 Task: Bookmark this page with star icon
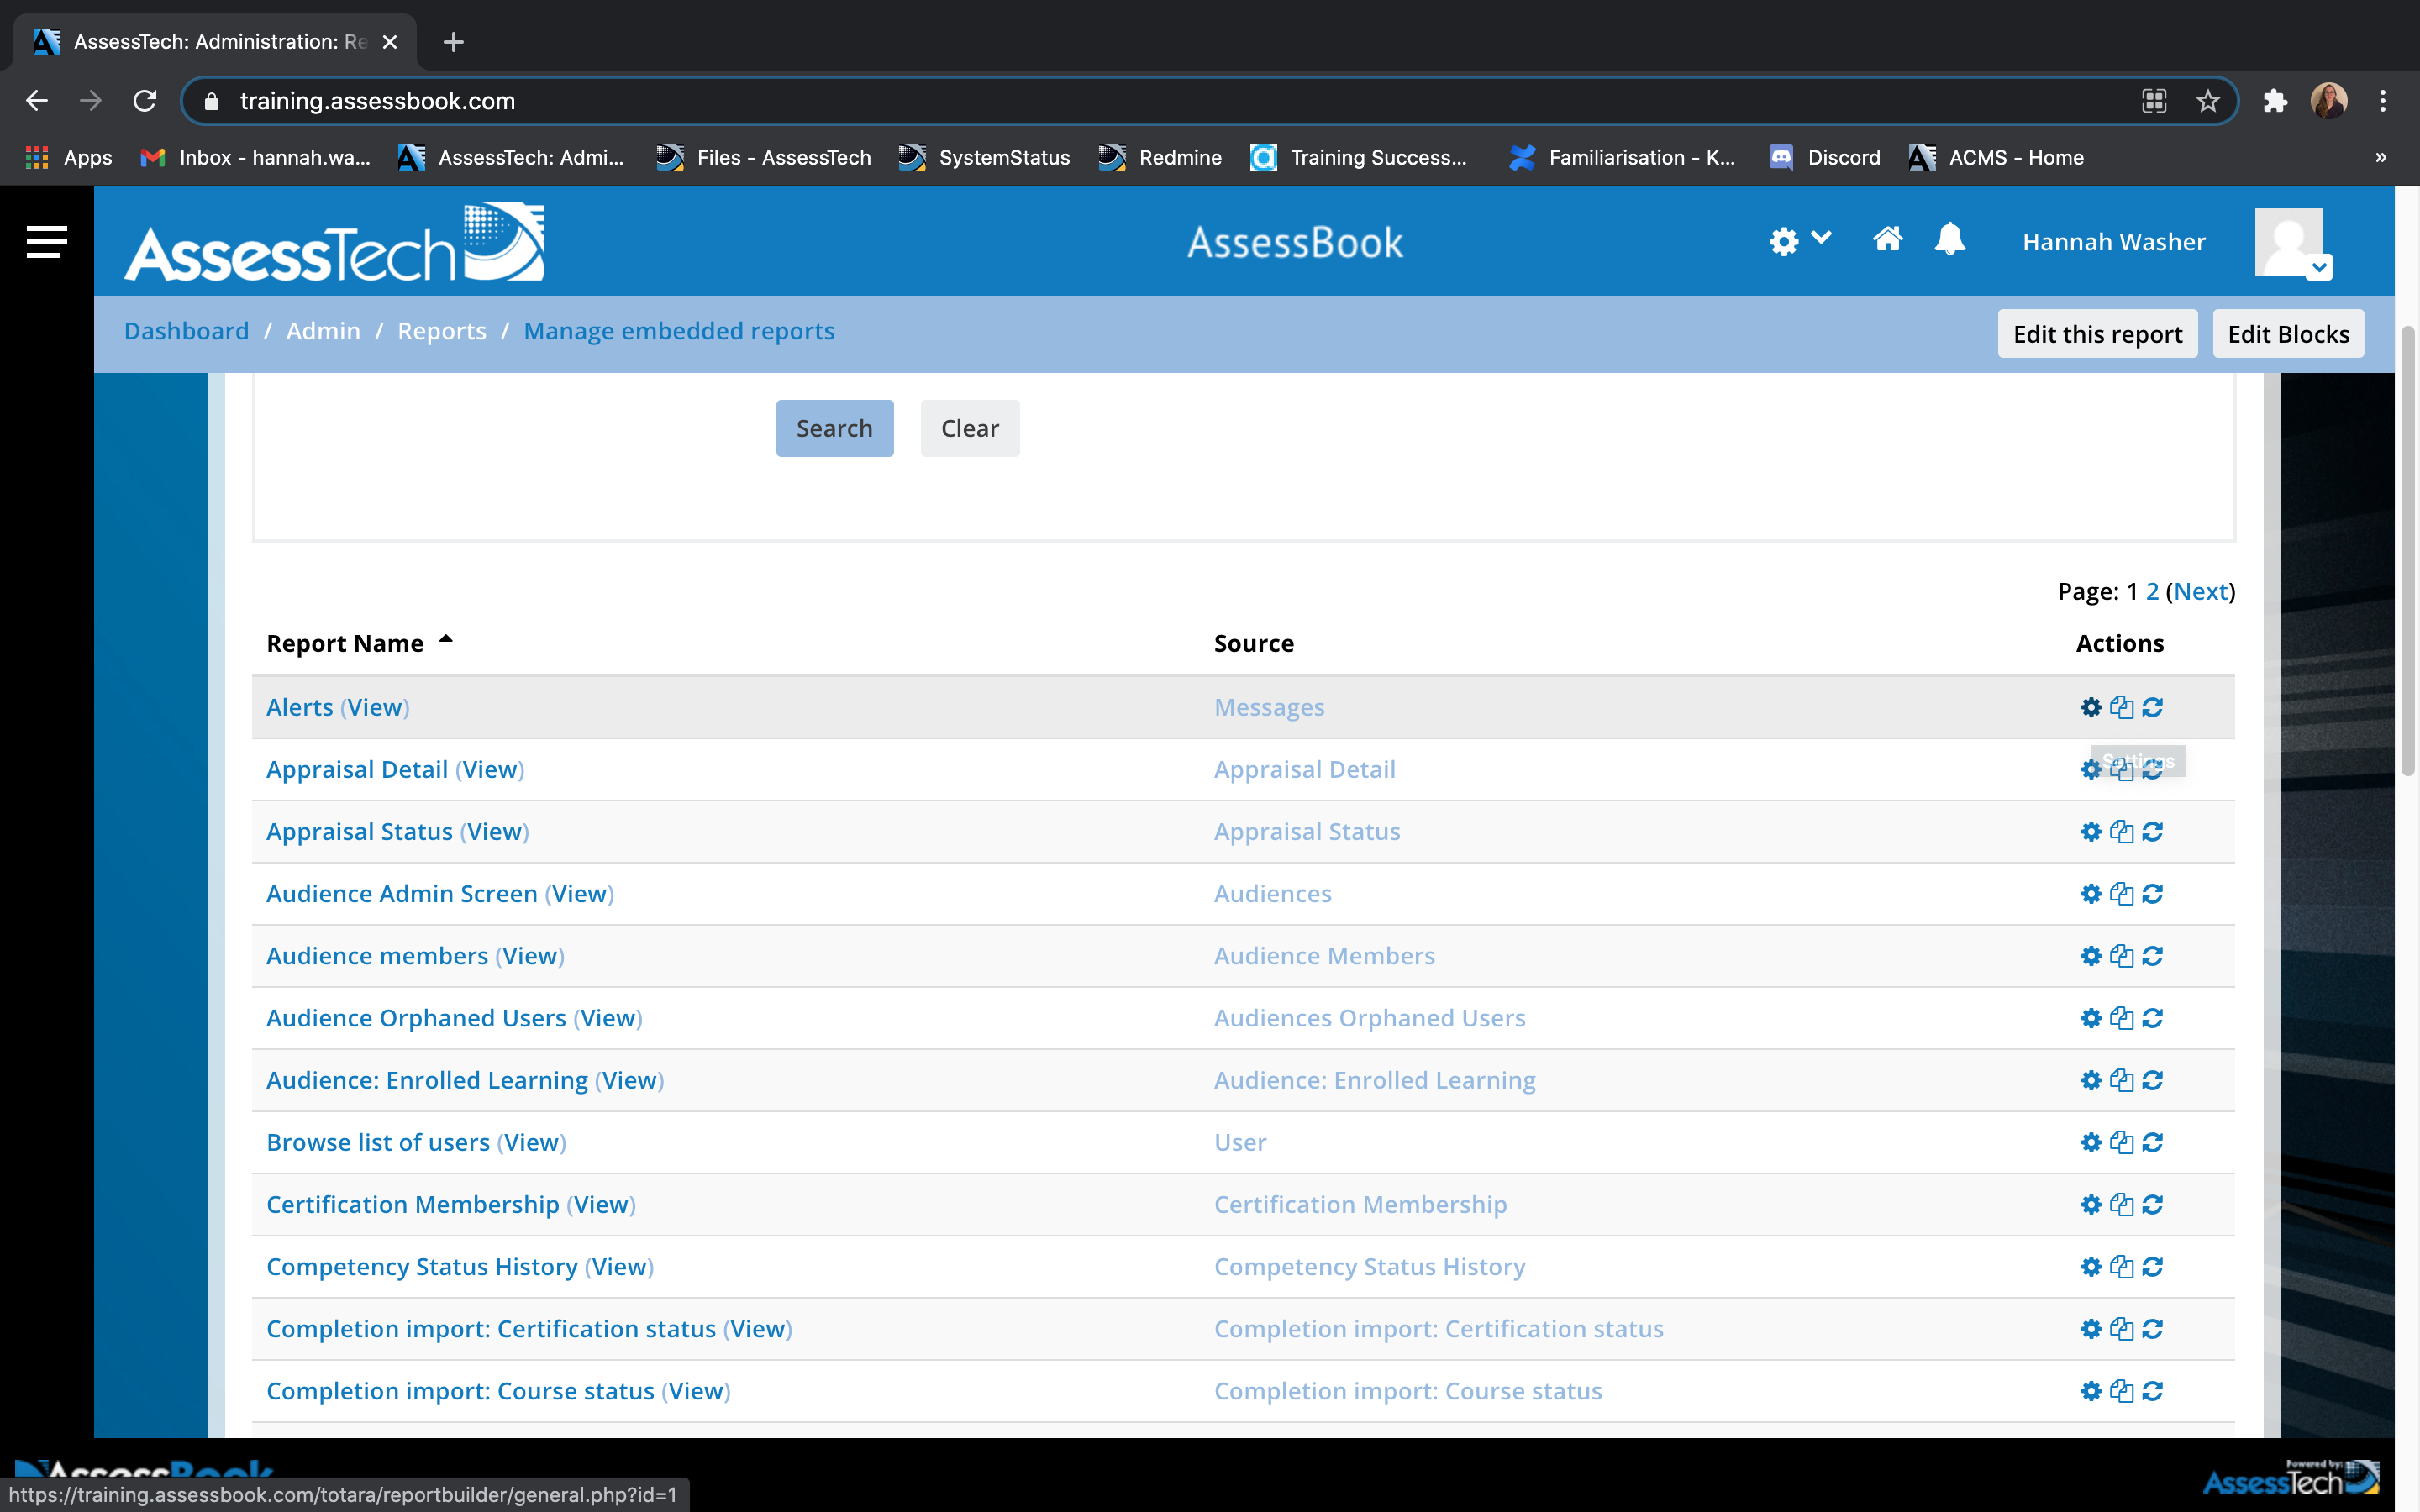[2207, 101]
